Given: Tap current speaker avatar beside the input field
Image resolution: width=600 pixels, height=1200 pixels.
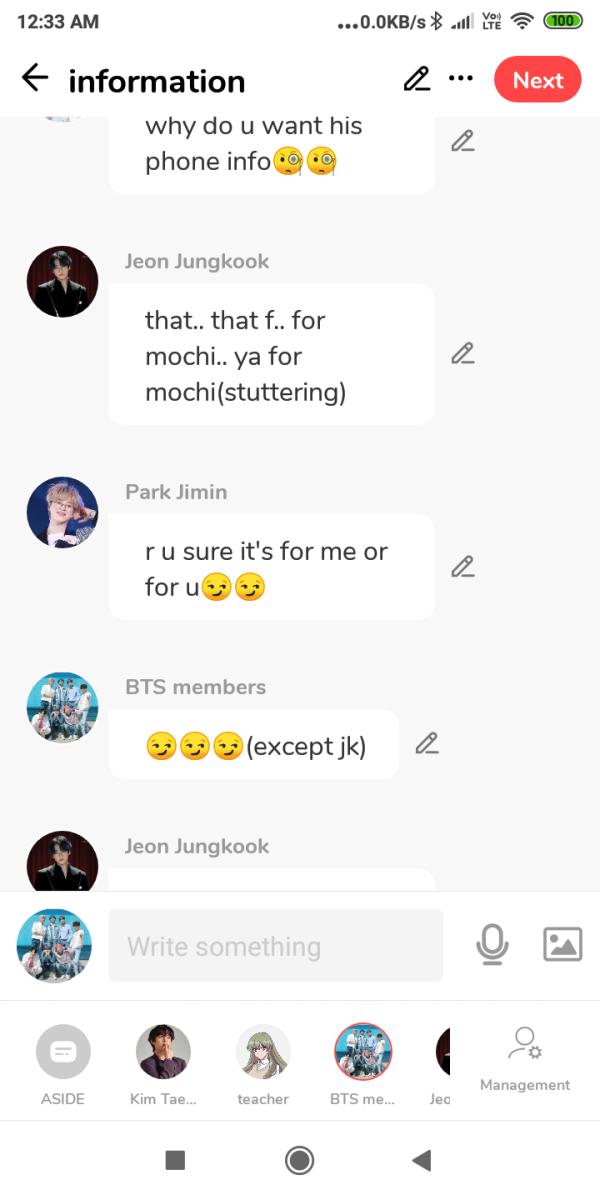Looking at the screenshot, I should [x=54, y=946].
